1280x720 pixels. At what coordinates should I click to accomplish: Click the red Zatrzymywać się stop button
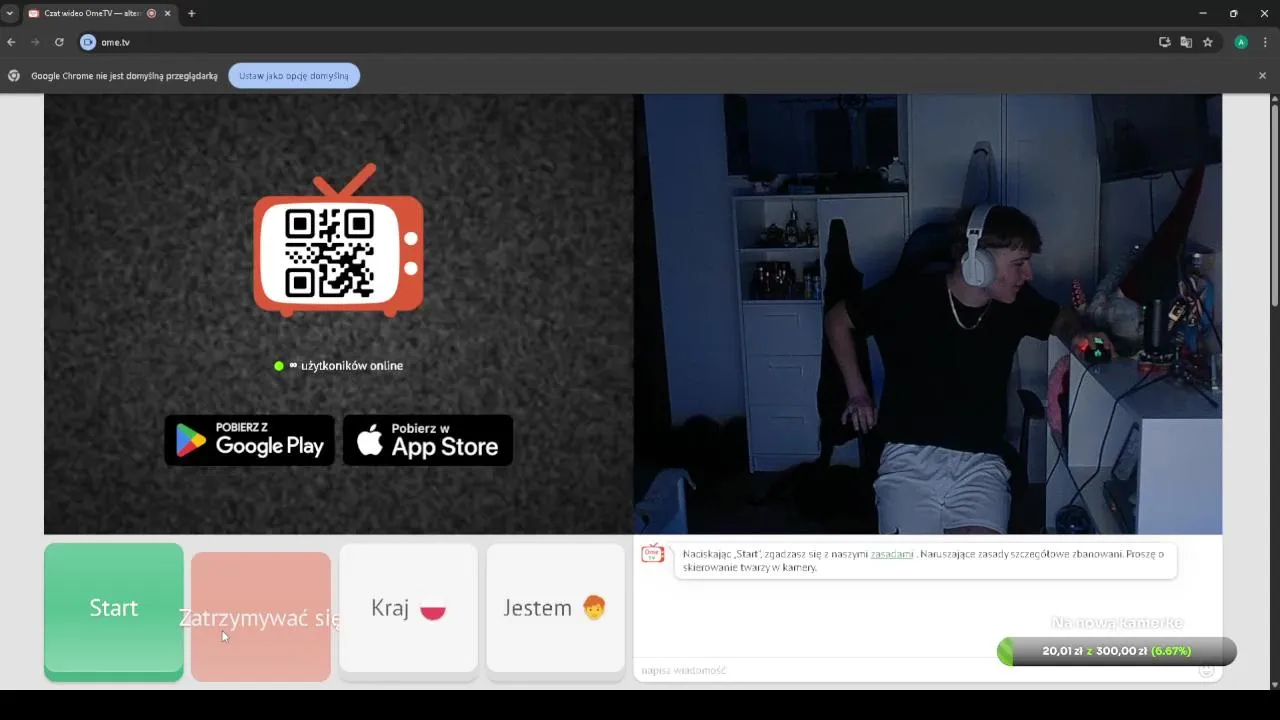[x=261, y=617]
